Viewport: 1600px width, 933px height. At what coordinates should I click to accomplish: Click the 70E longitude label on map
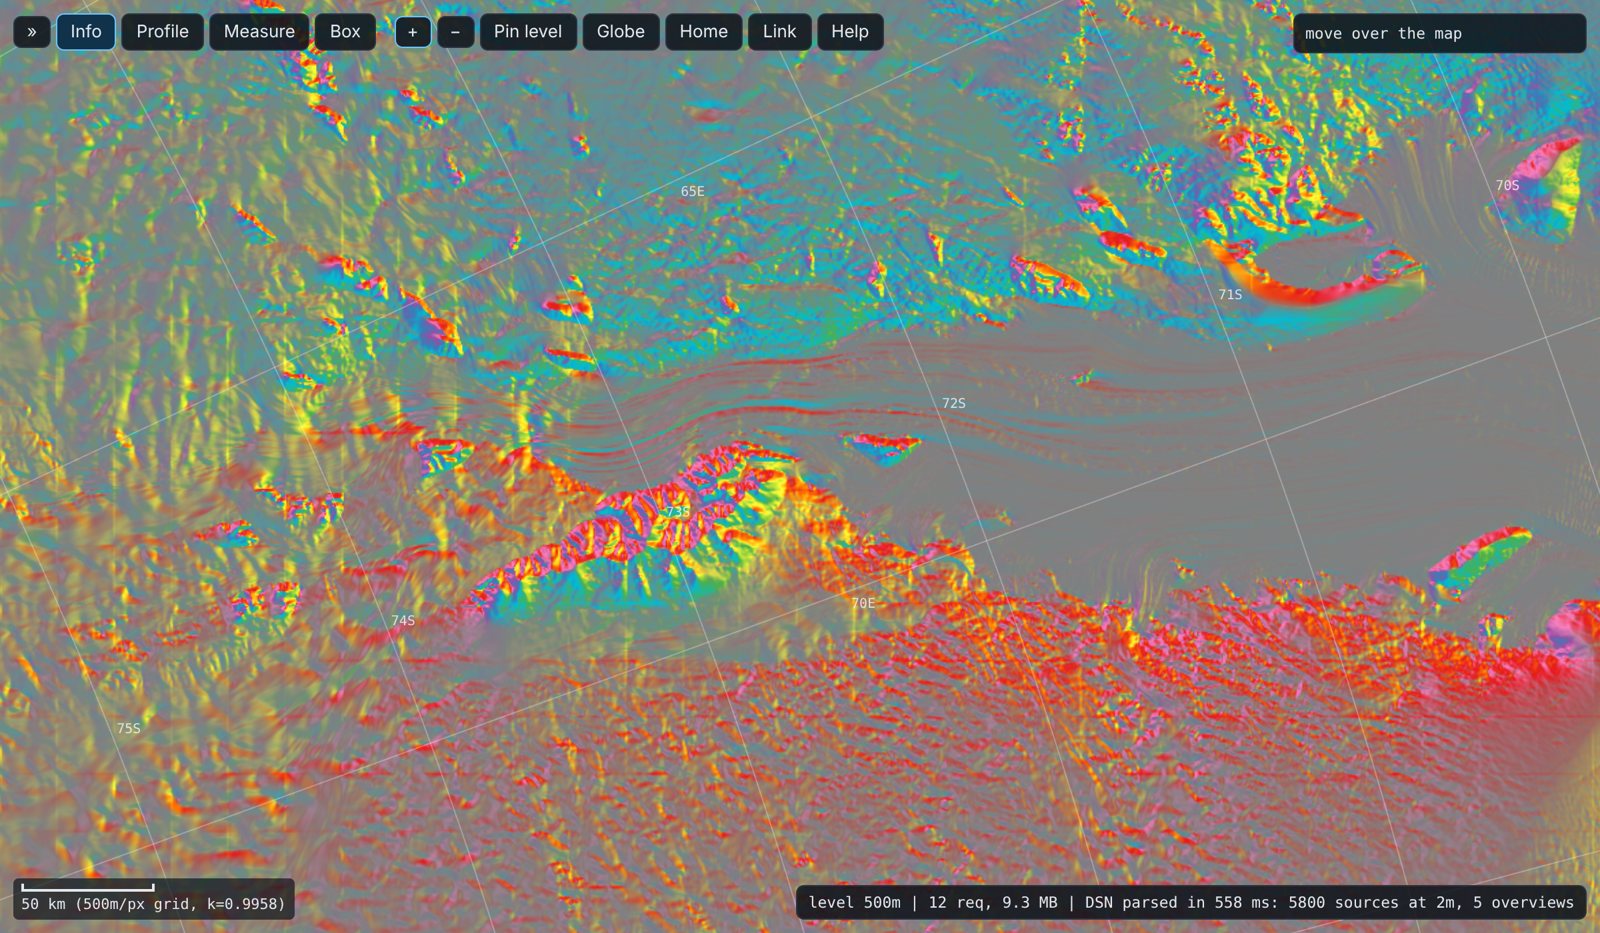point(863,603)
